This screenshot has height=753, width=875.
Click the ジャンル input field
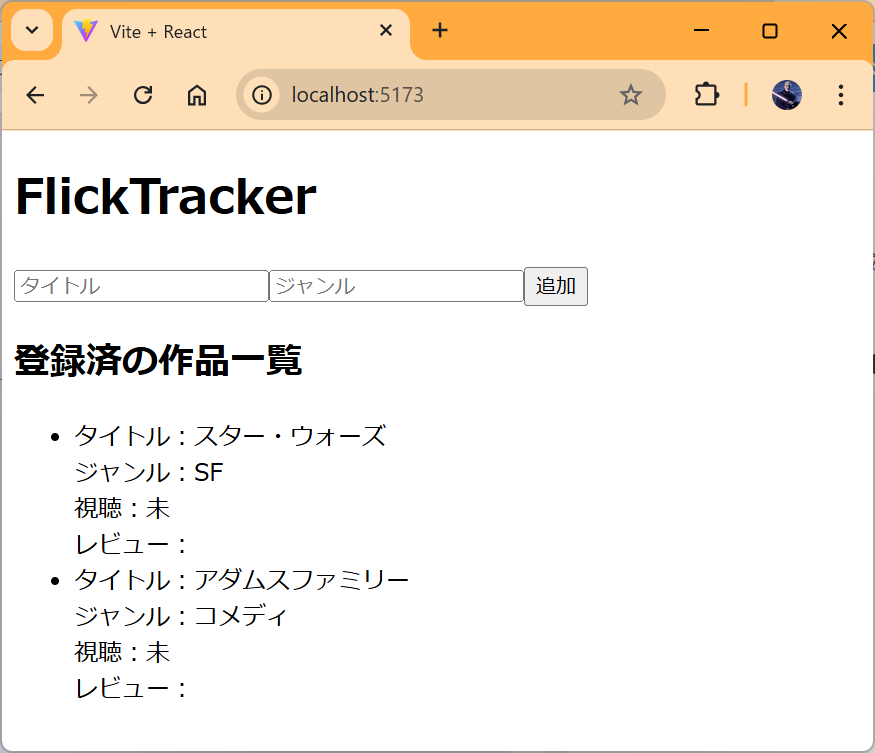(x=396, y=286)
